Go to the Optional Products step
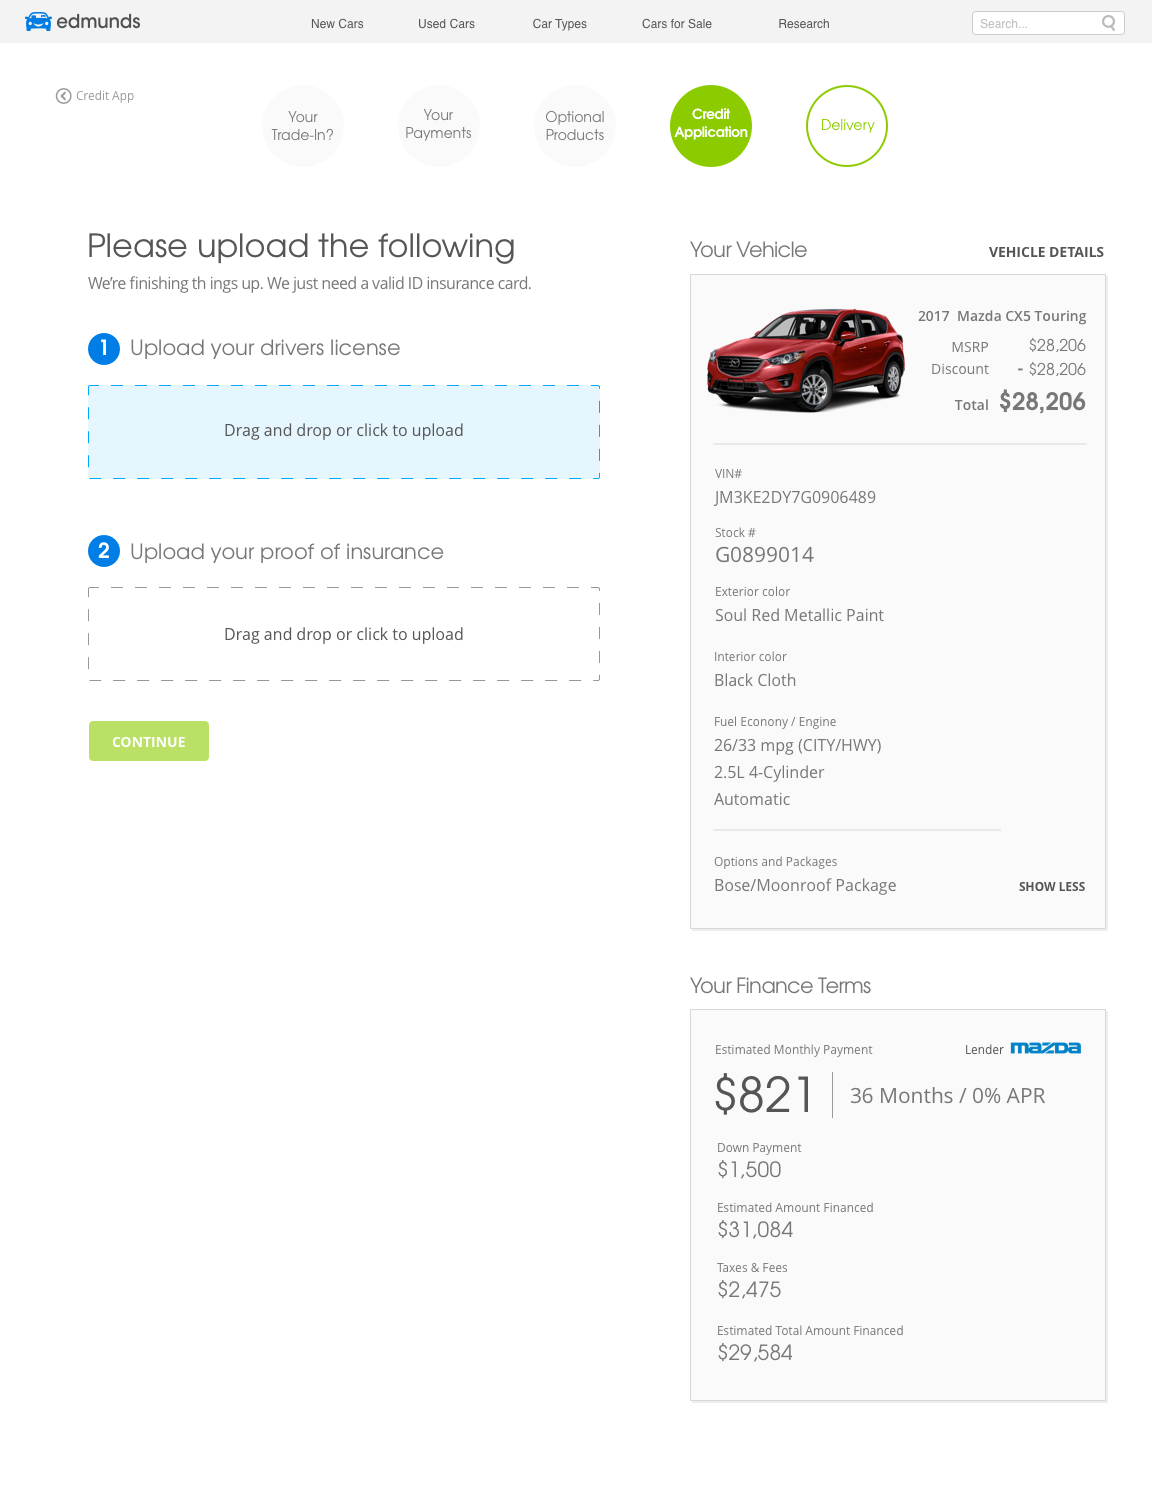Viewport: 1152px width, 1486px height. (575, 126)
